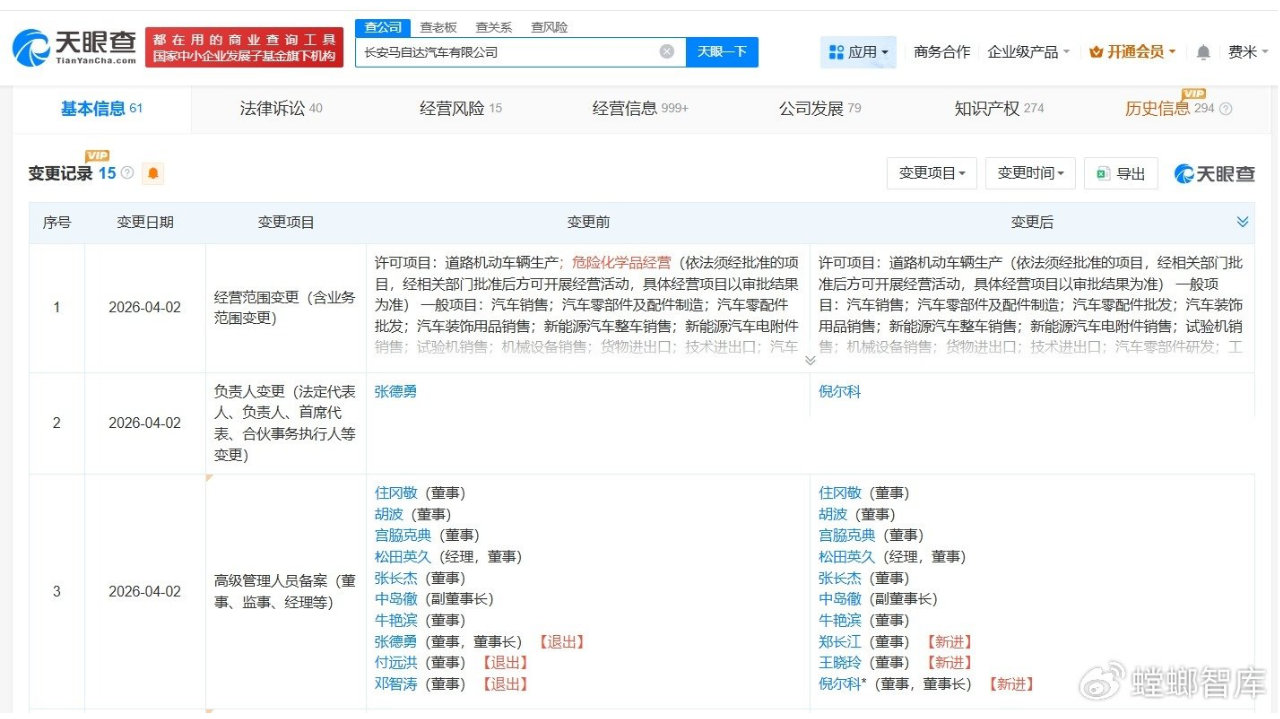This screenshot has height=719, width=1280.
Task: Open 倪尔科* (董事，董事长) 新进 link
Action: [842, 684]
